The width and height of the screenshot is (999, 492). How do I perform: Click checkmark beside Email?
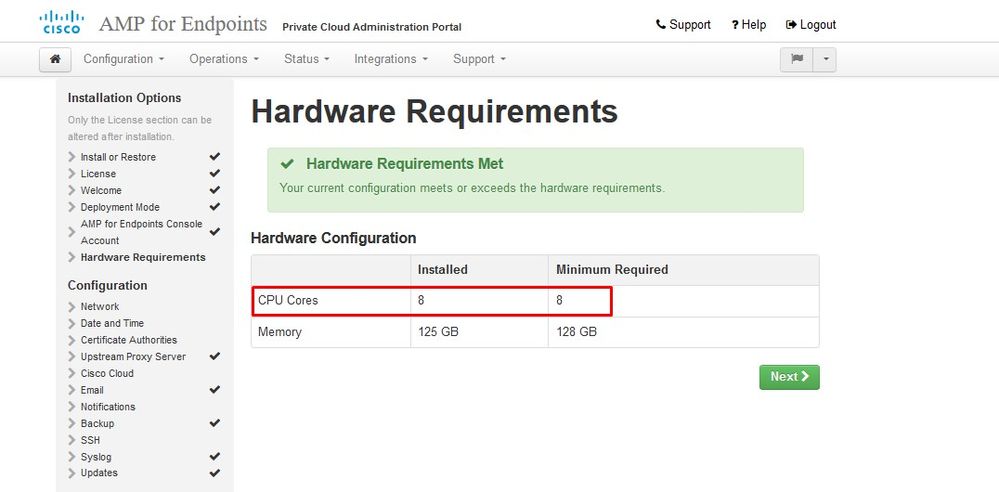(215, 389)
